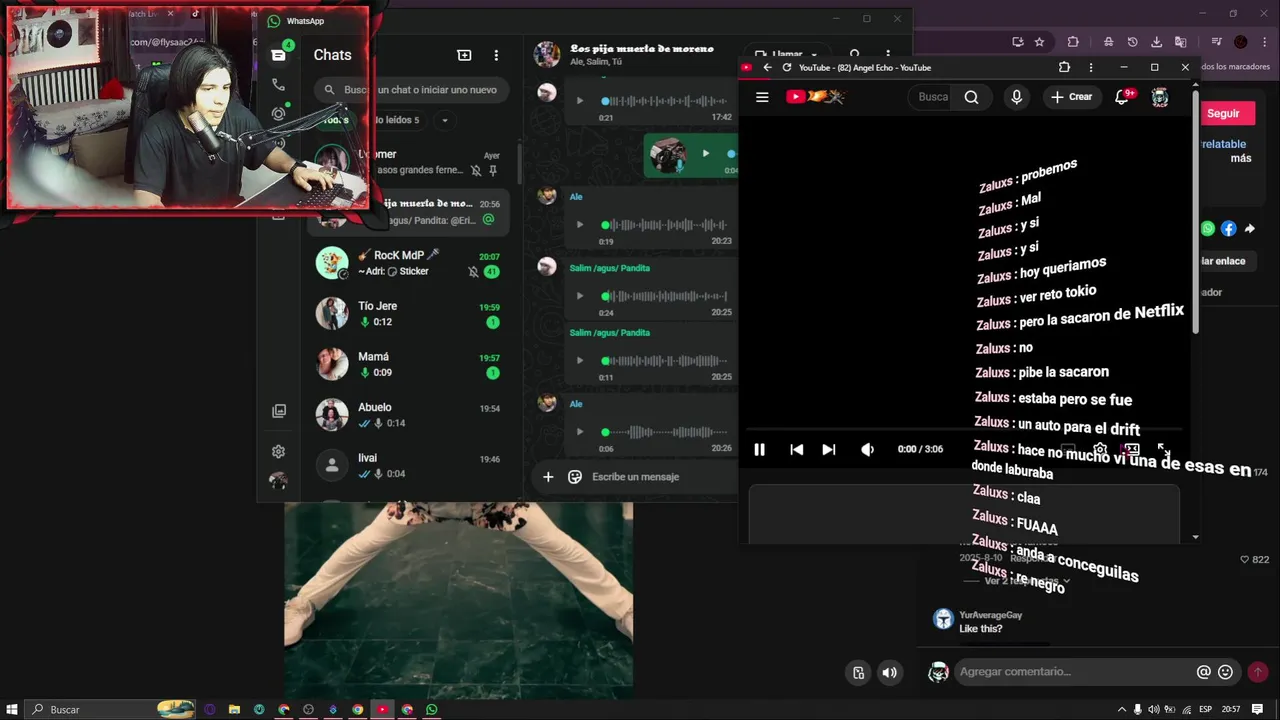This screenshot has height=720, width=1280.
Task: Skip to the previous YouTube video
Action: (796, 450)
